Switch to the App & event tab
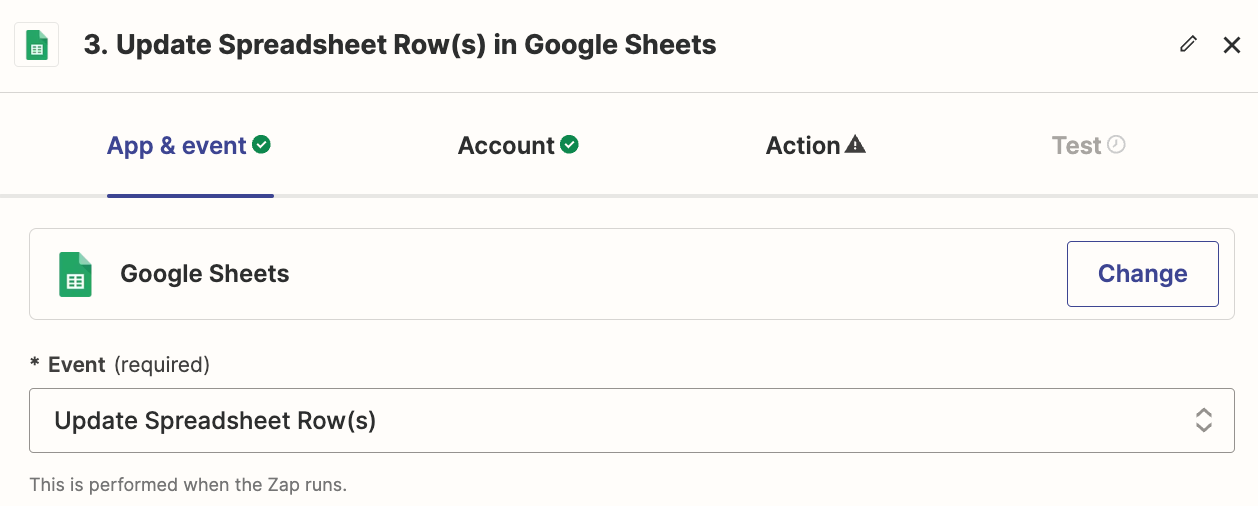The image size is (1258, 506). [177, 146]
